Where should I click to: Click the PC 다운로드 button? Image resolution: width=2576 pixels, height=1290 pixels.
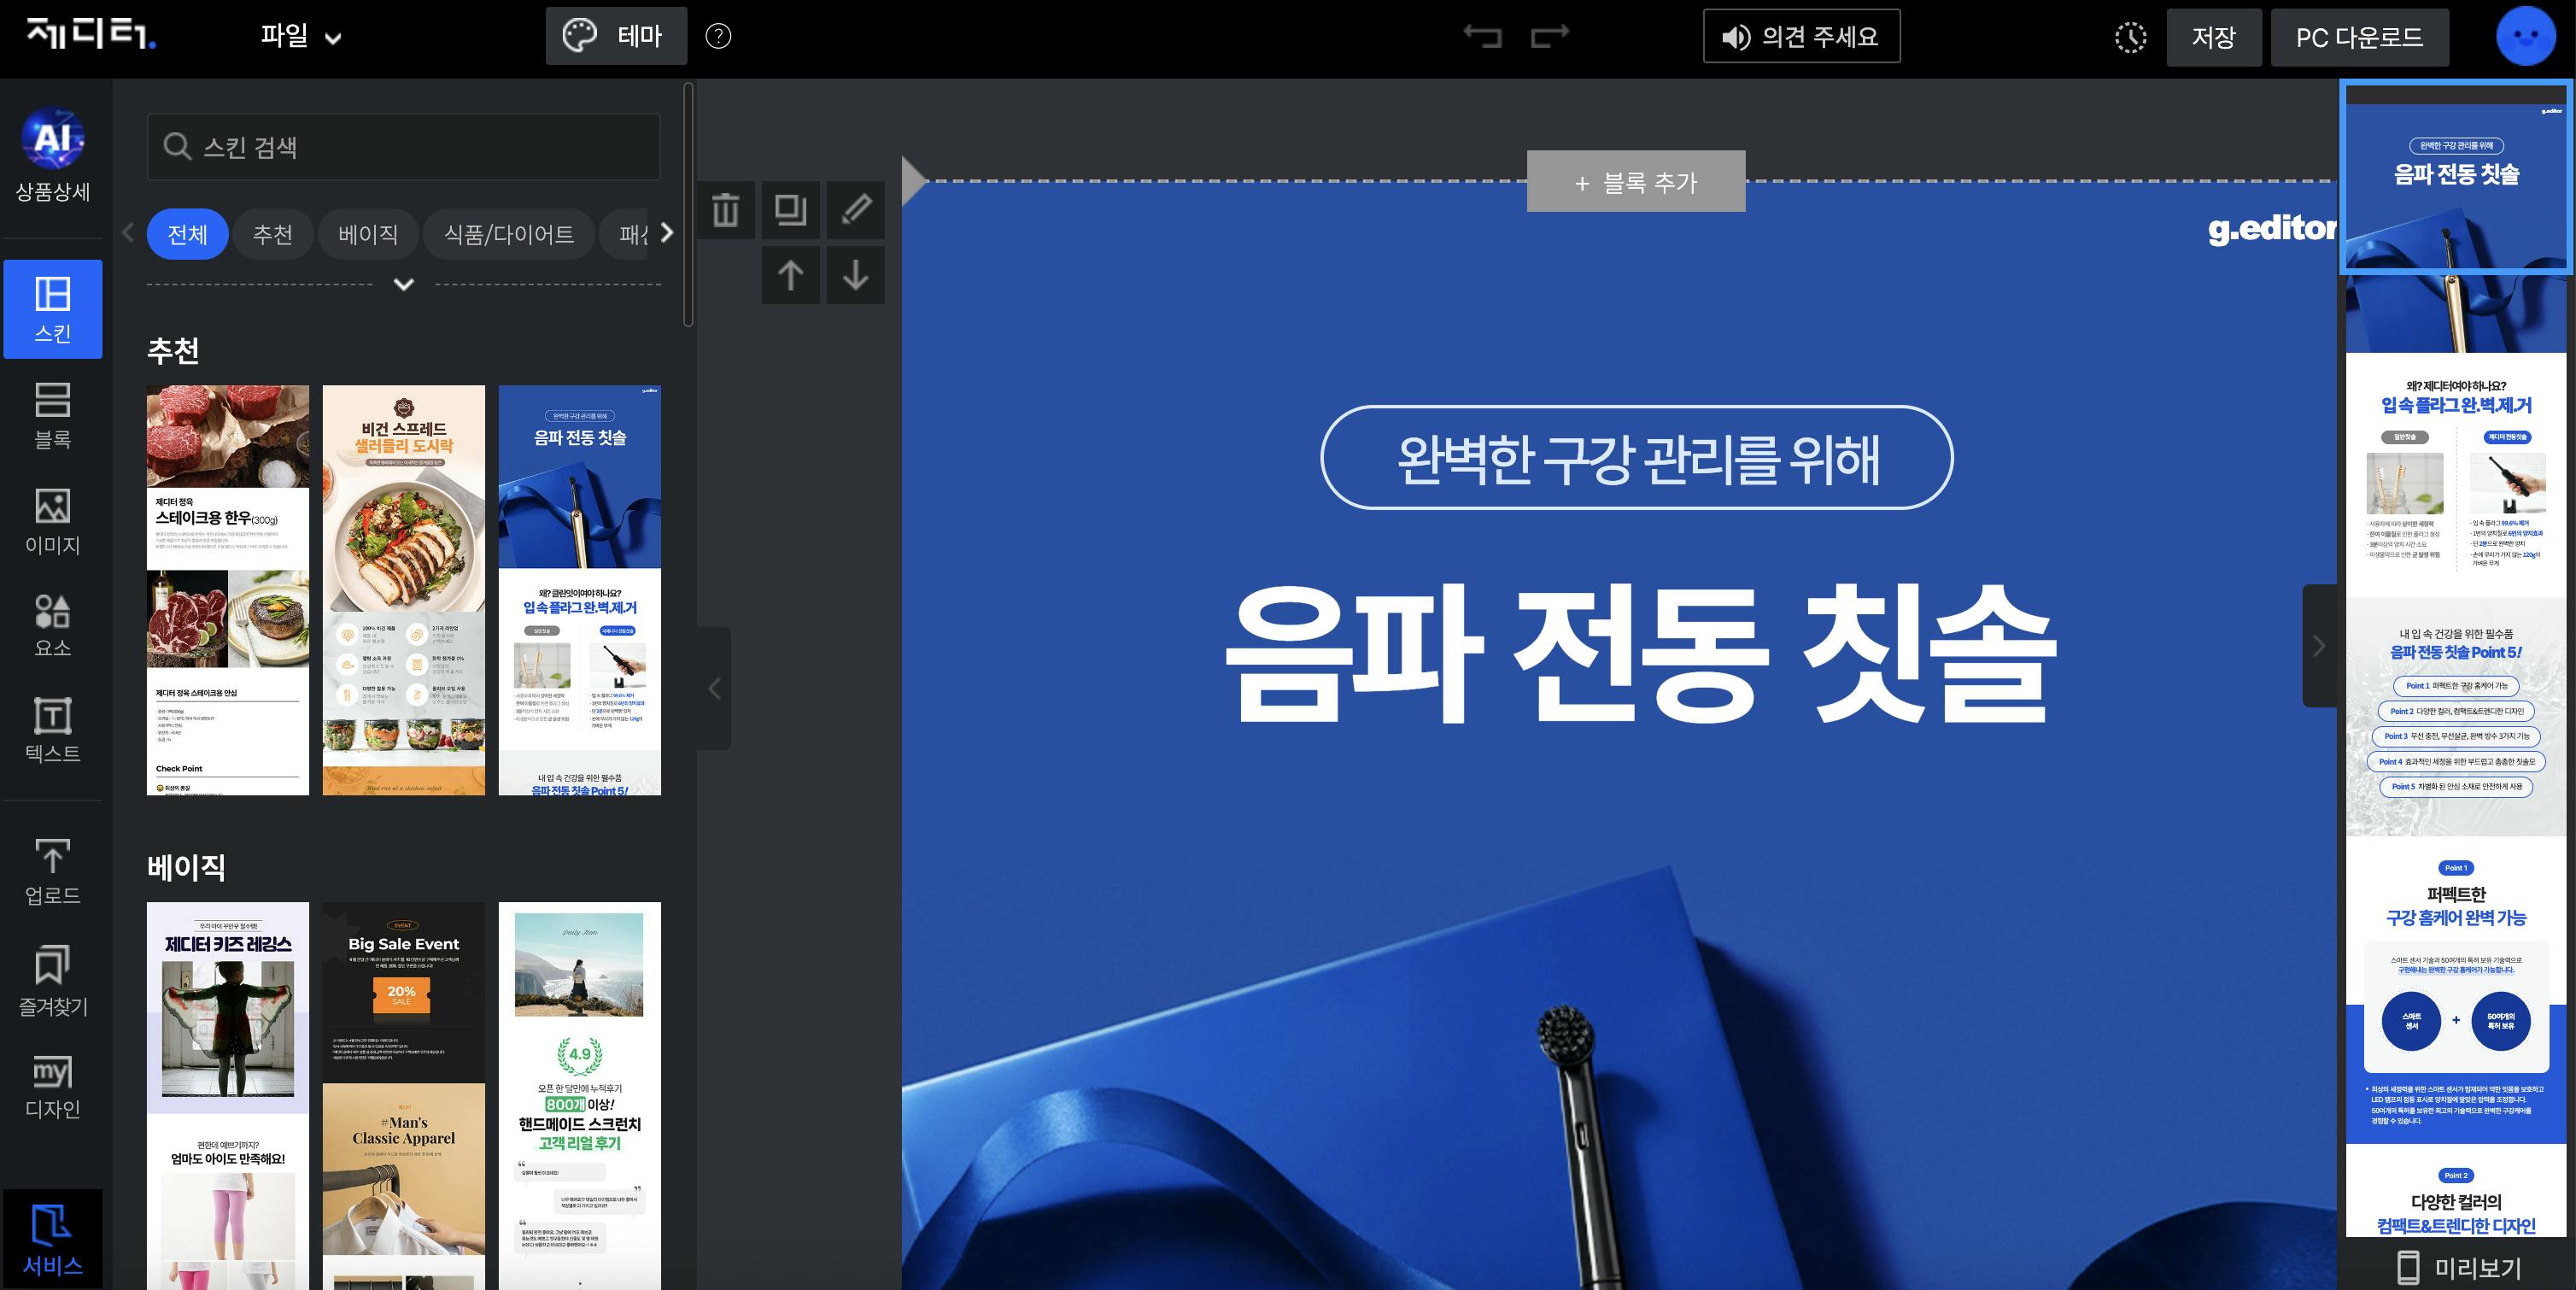pos(2359,38)
